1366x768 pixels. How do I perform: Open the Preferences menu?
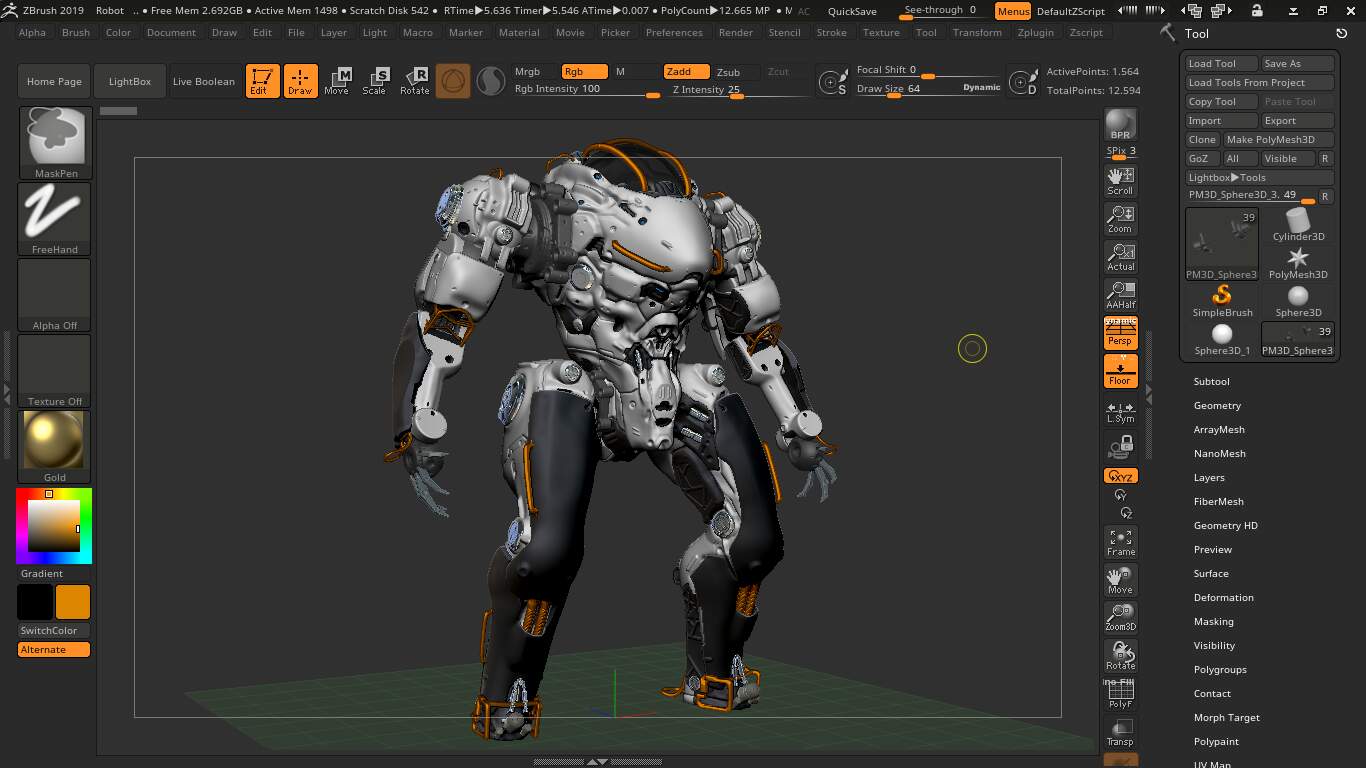pos(674,32)
